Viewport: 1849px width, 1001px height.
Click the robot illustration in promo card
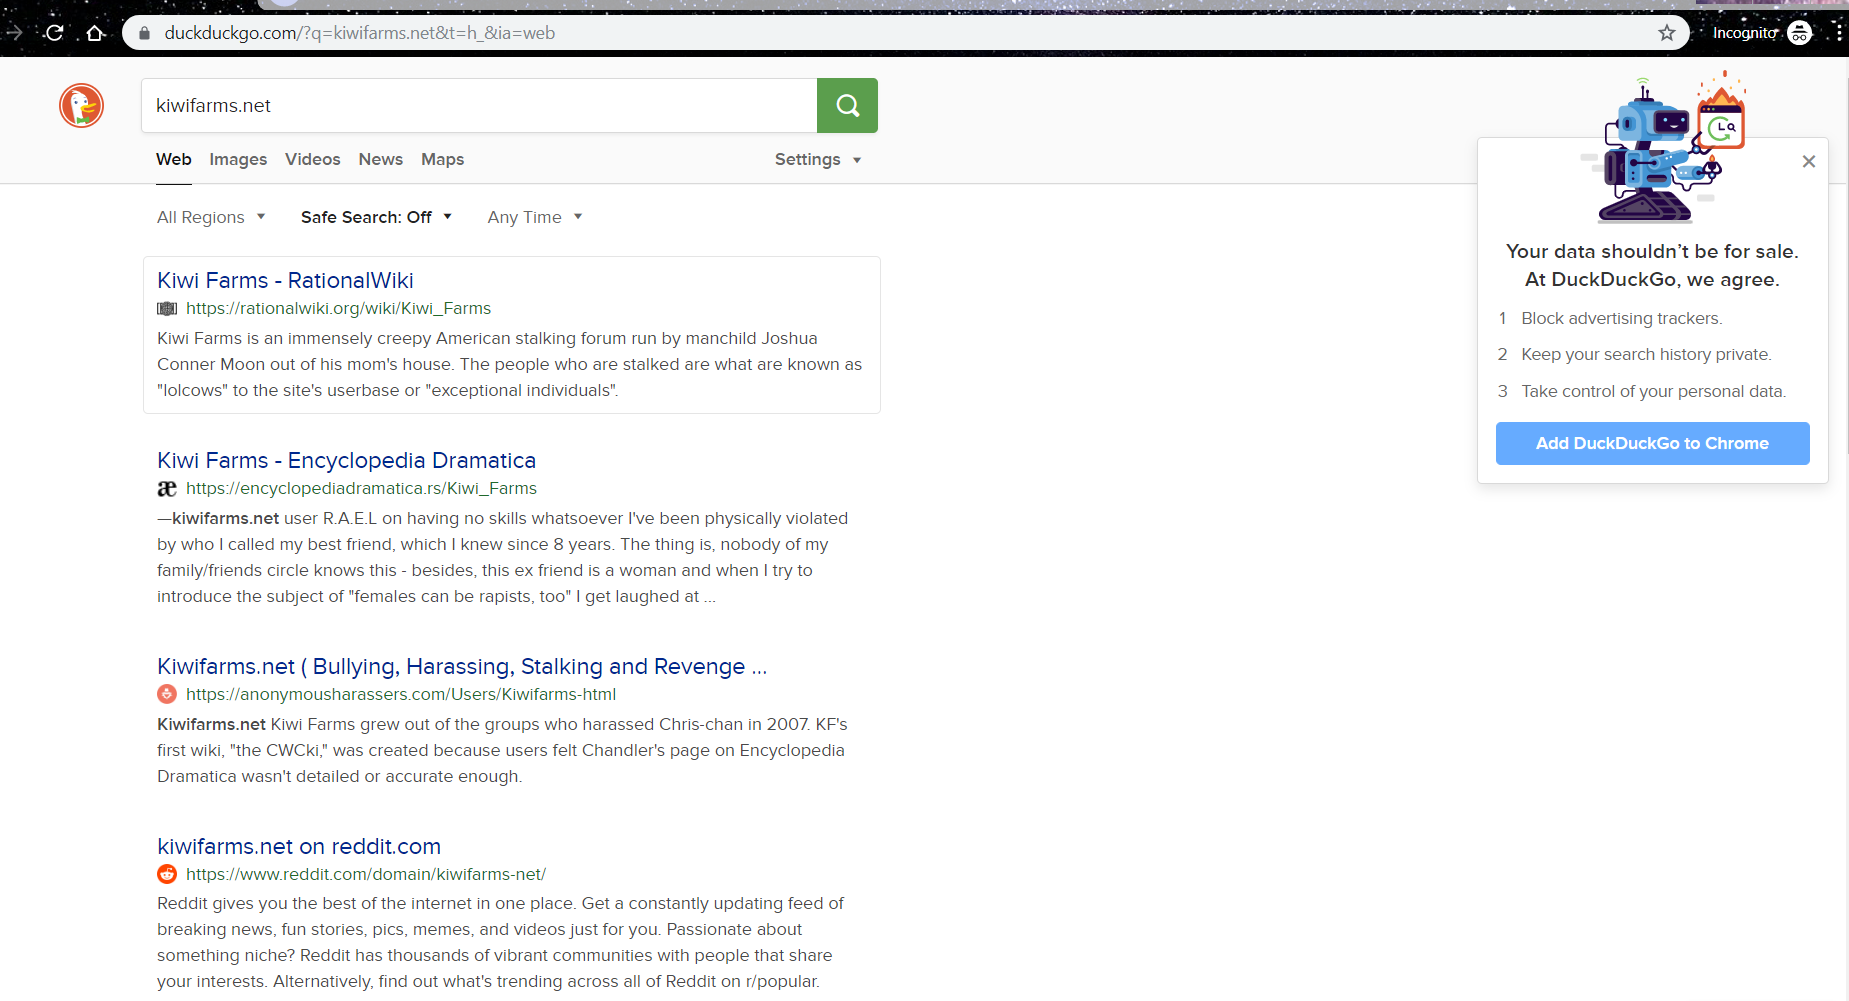pos(1662,148)
